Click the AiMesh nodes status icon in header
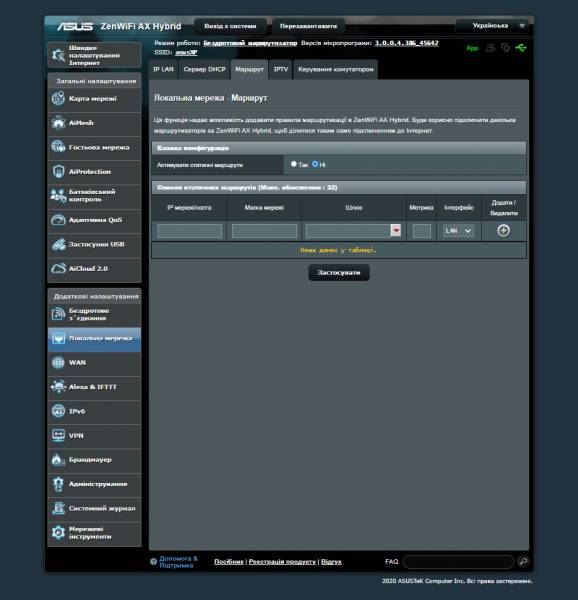578x600 pixels. pos(505,48)
